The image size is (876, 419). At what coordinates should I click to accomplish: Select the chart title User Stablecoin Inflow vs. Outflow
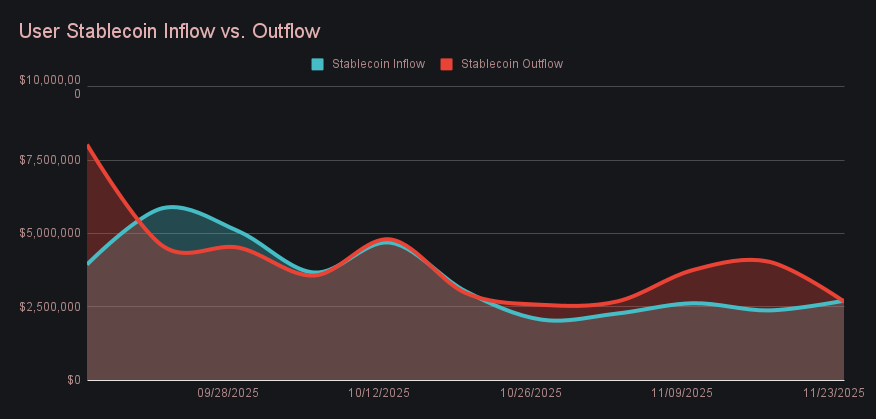(169, 31)
